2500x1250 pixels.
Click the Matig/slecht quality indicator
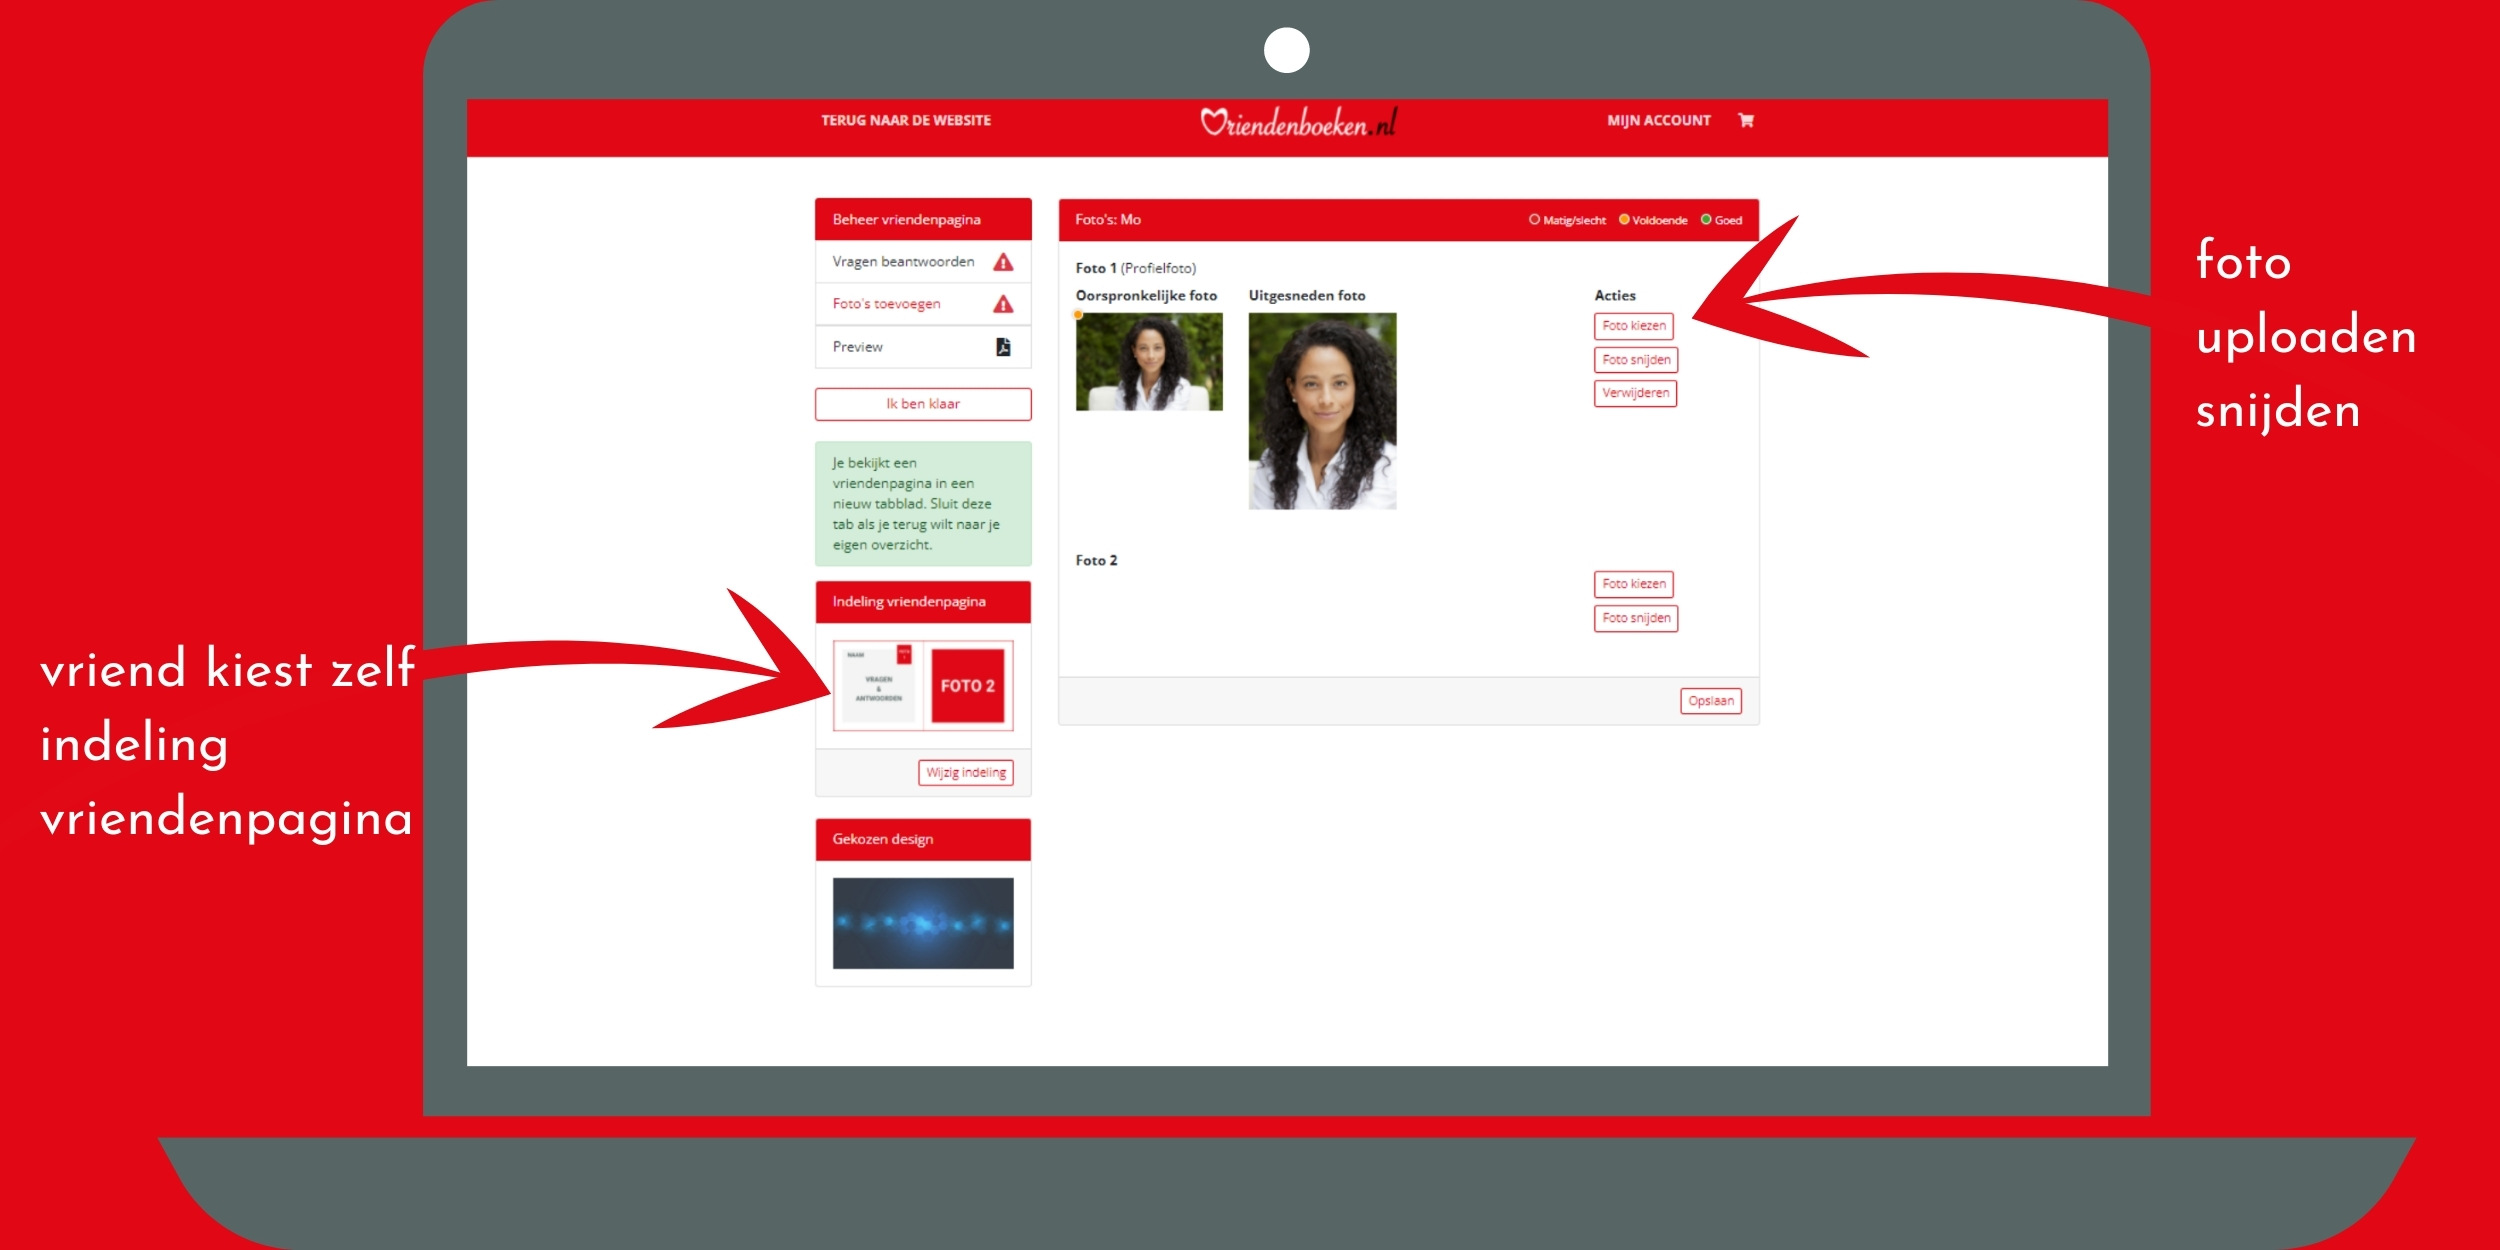coord(1567,220)
